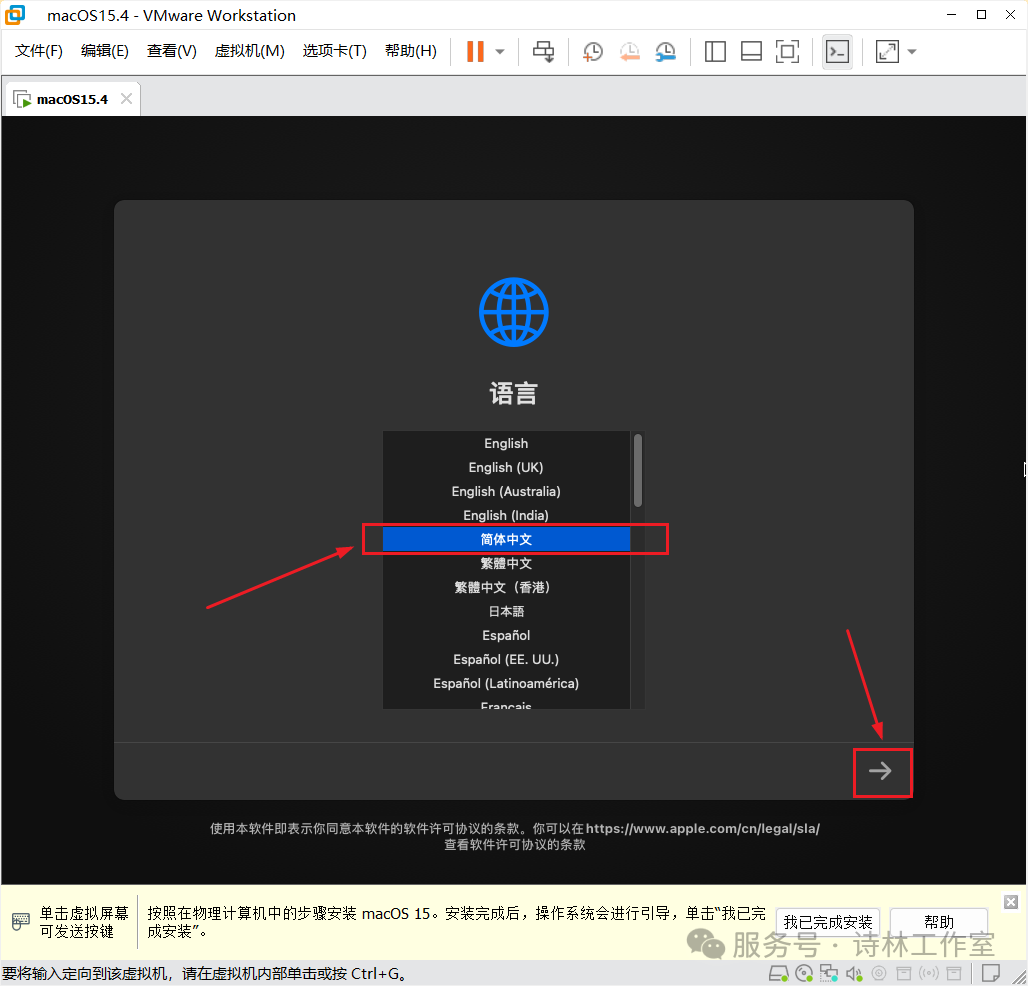Click the blue globe language icon

513,312
